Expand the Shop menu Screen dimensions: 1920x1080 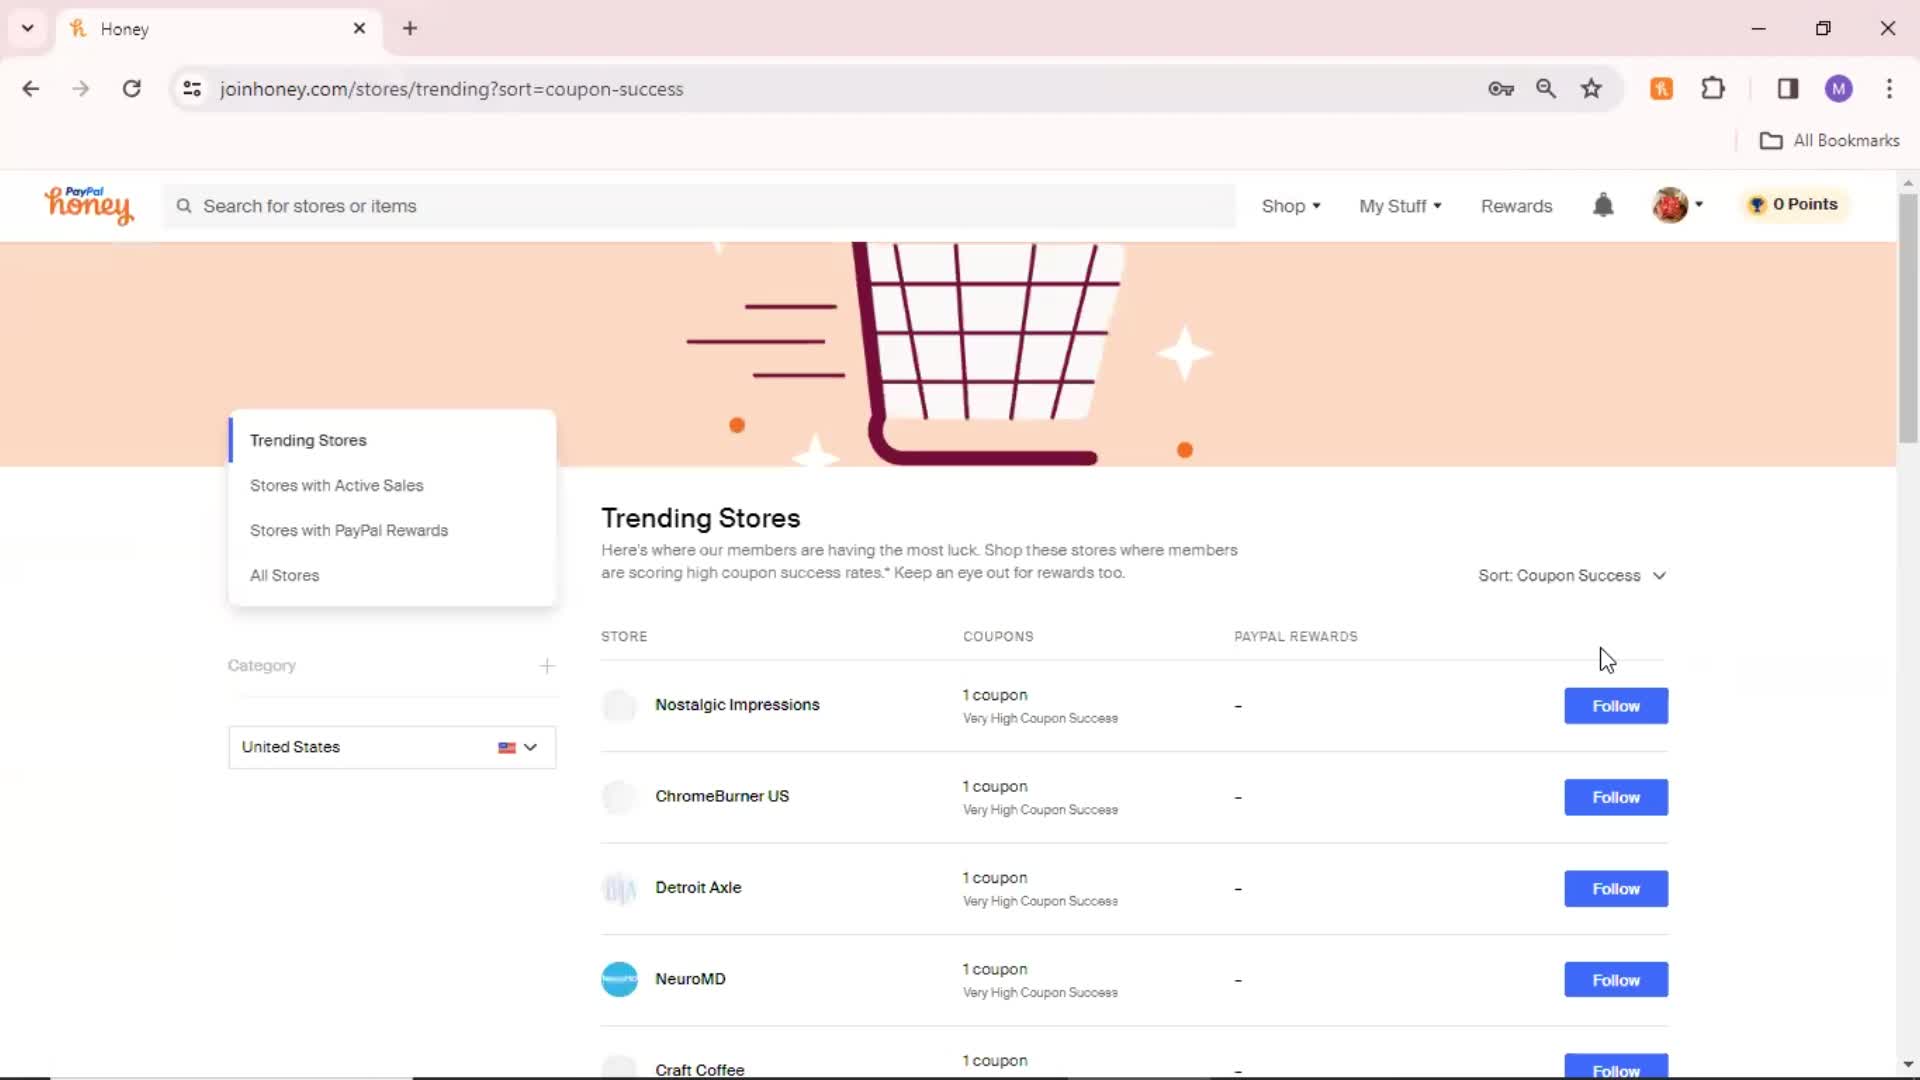pyautogui.click(x=1291, y=206)
